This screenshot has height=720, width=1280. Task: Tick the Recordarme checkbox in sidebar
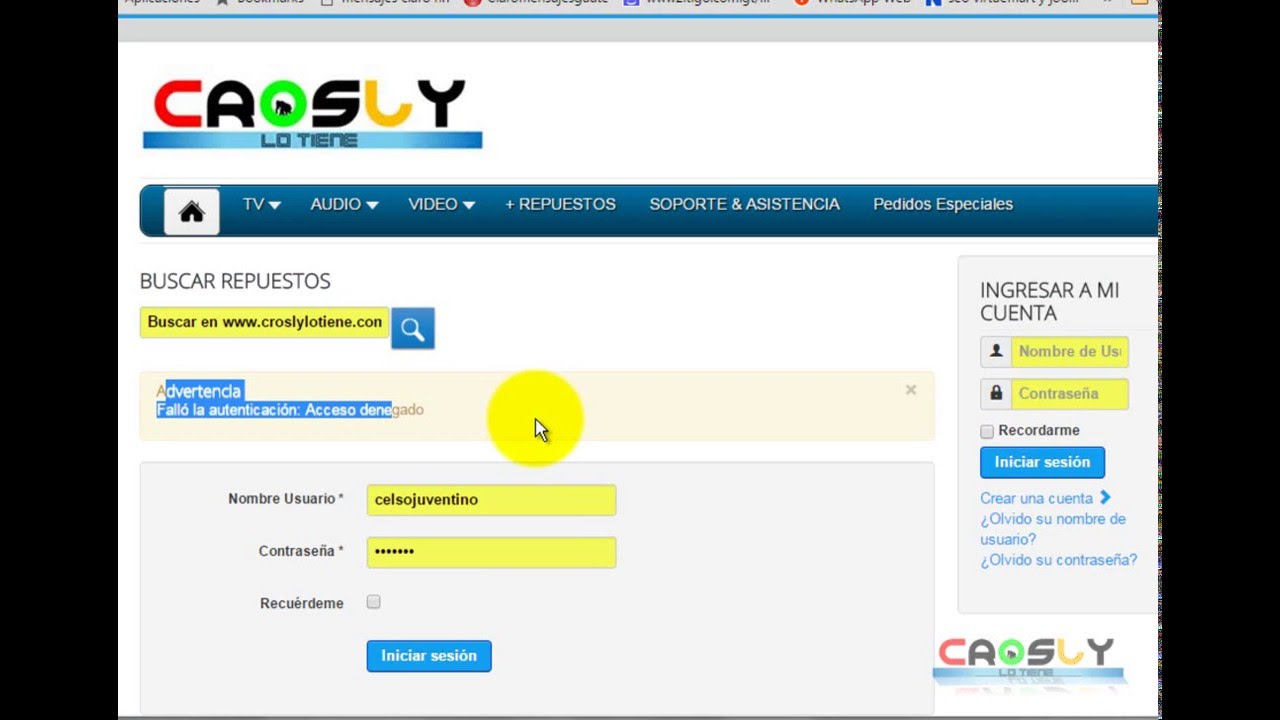[987, 431]
